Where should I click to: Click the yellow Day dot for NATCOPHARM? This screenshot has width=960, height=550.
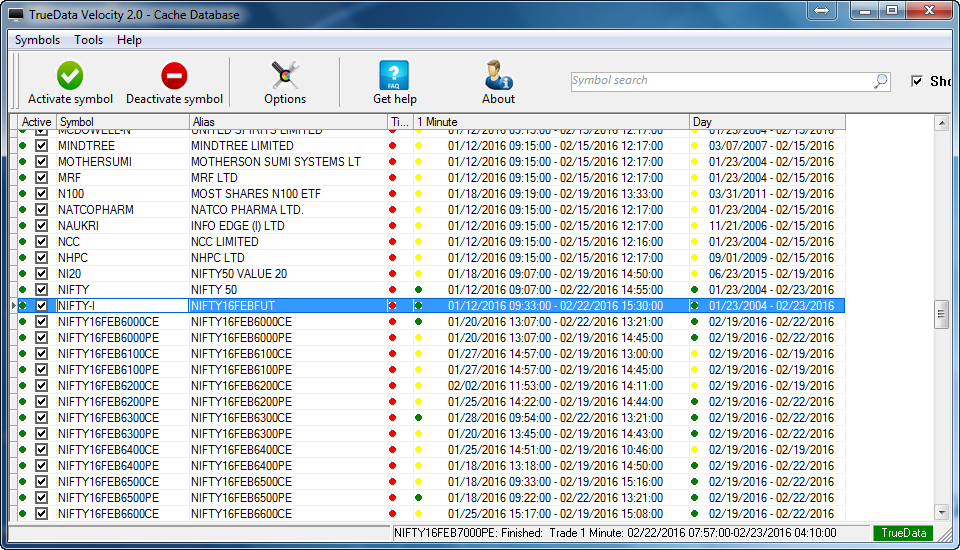click(x=694, y=209)
